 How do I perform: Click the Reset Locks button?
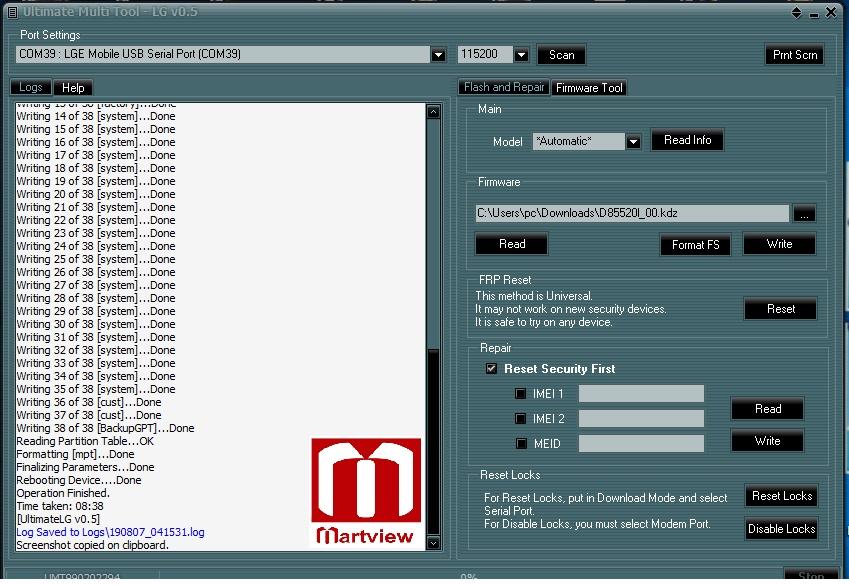pos(782,496)
